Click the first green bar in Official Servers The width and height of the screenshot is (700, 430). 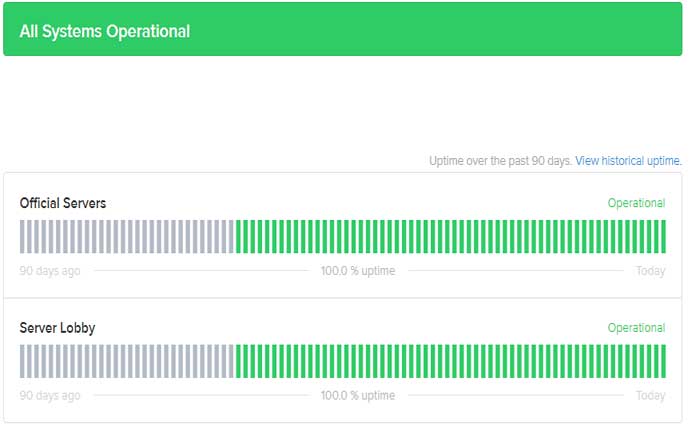coord(238,236)
